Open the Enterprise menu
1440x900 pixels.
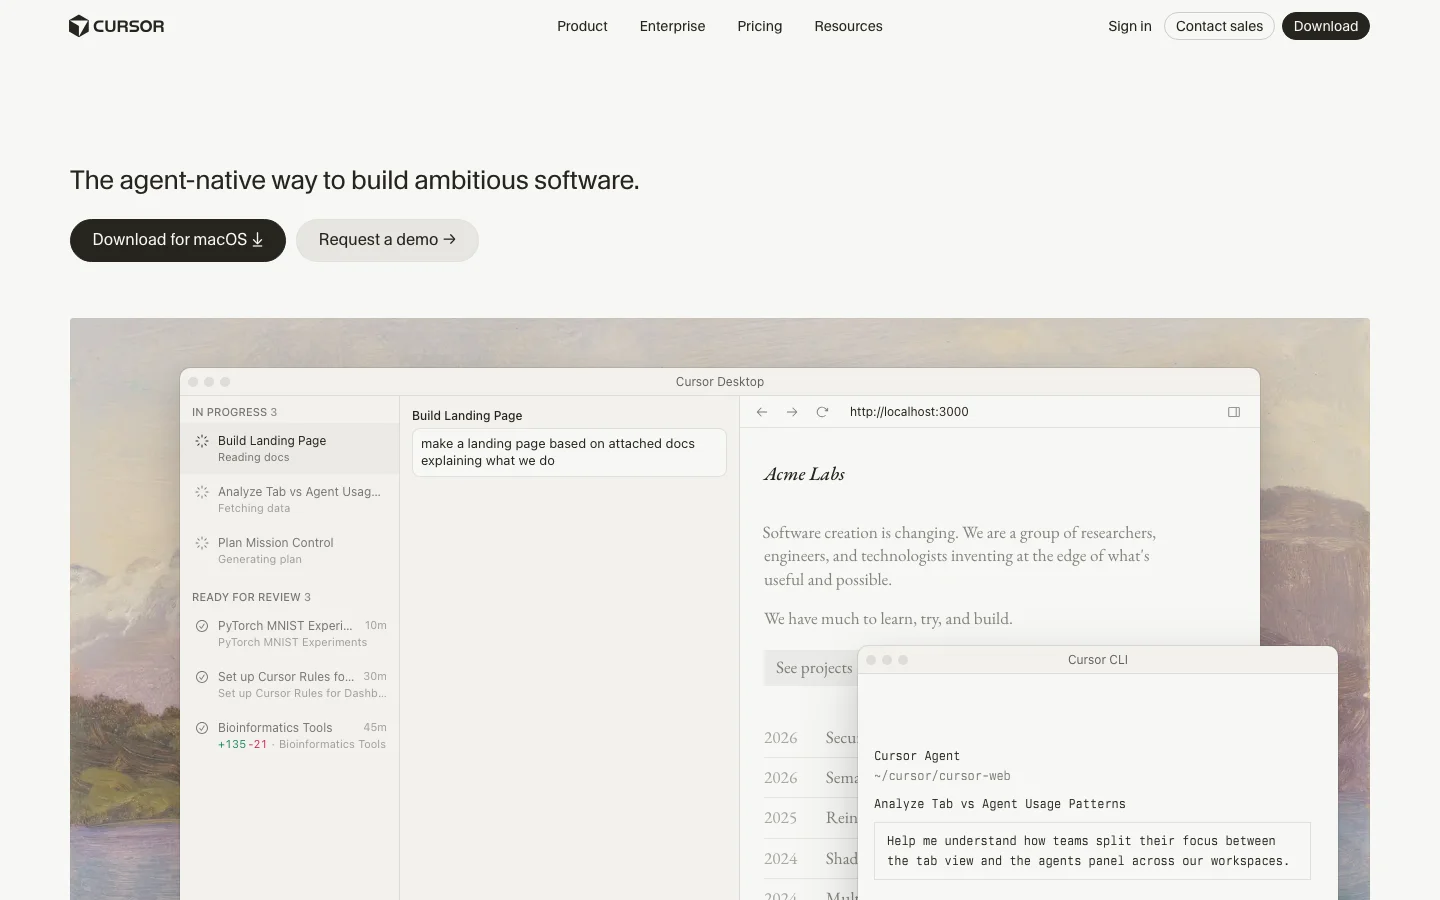click(672, 26)
